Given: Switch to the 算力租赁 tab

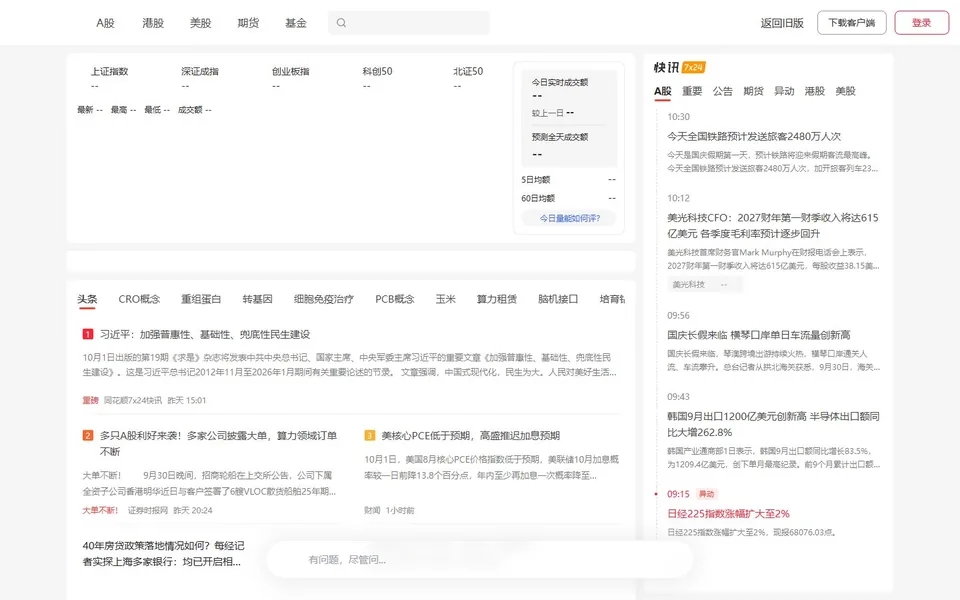Looking at the screenshot, I should pyautogui.click(x=497, y=299).
